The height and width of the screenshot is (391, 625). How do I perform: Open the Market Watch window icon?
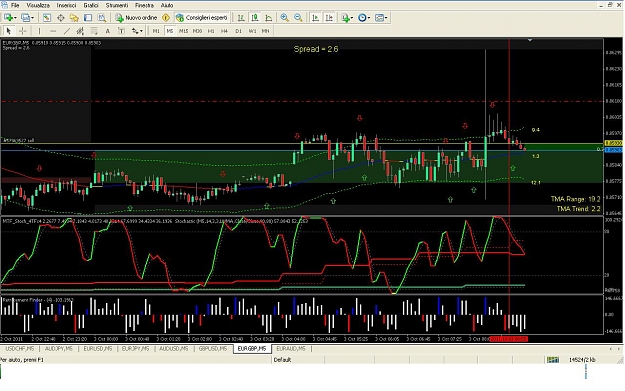47,18
